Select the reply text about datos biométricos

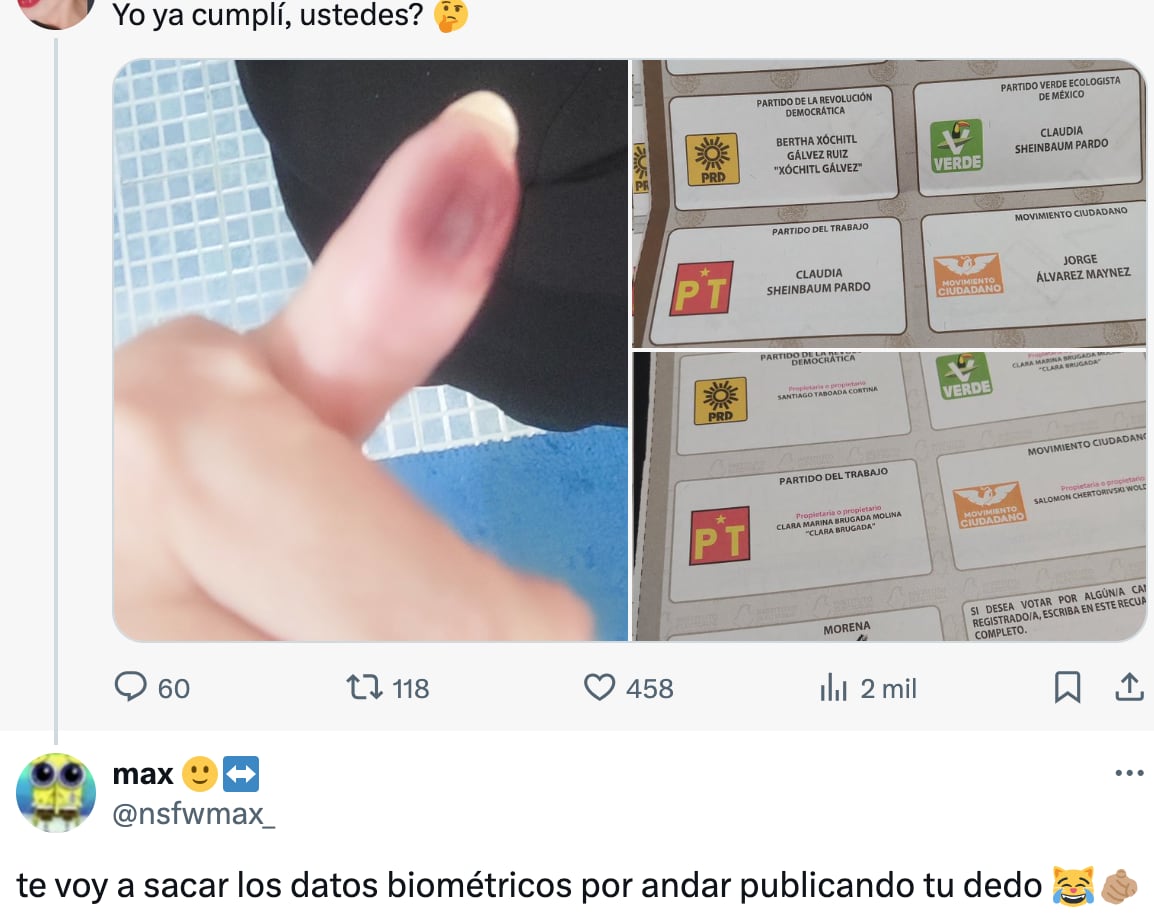coord(577,885)
